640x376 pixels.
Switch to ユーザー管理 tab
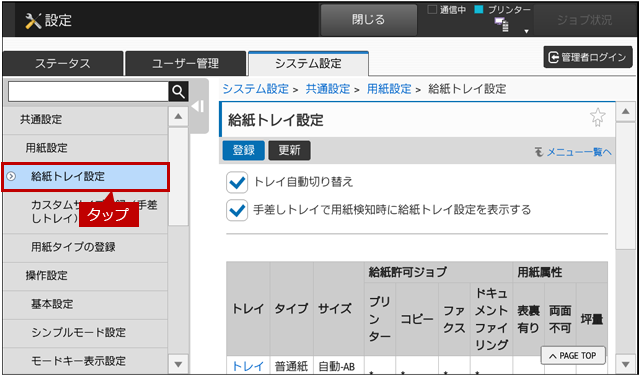(186, 64)
